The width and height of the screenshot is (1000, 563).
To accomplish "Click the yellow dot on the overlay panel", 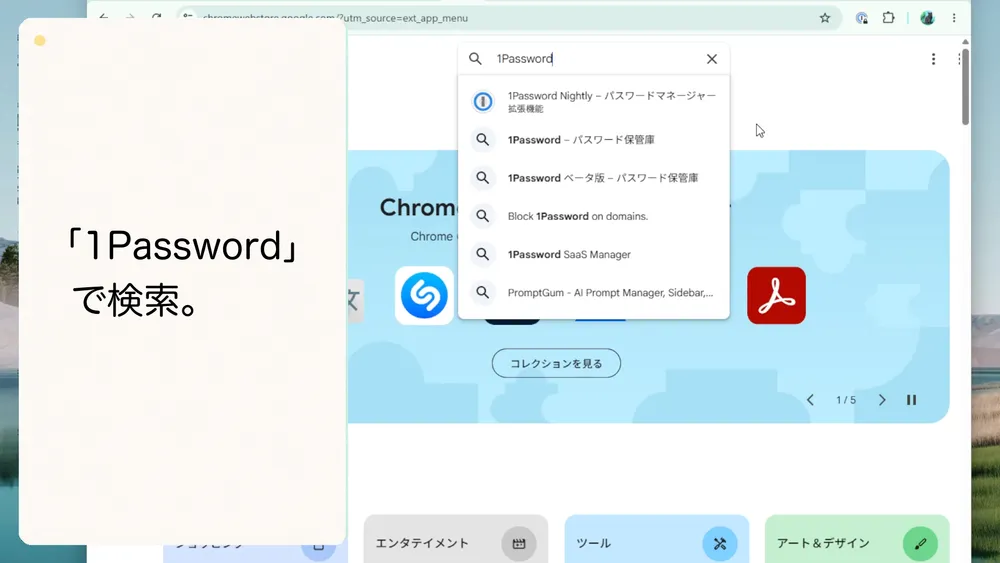I will [x=40, y=41].
